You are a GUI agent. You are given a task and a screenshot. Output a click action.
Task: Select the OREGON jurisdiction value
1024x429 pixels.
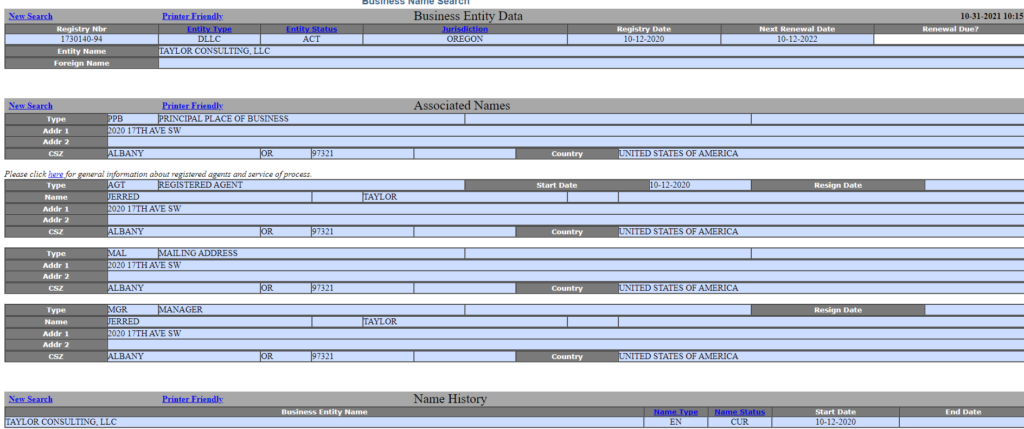(465, 39)
